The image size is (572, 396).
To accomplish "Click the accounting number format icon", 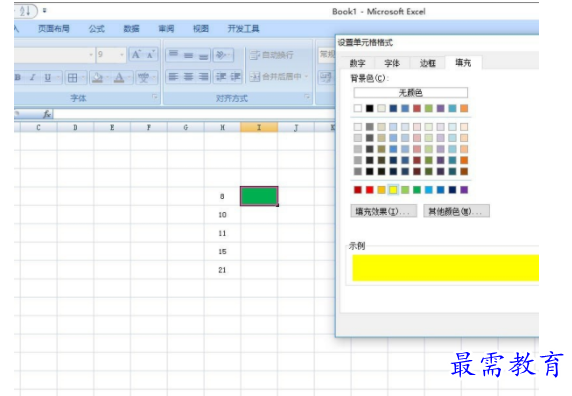I will [326, 77].
